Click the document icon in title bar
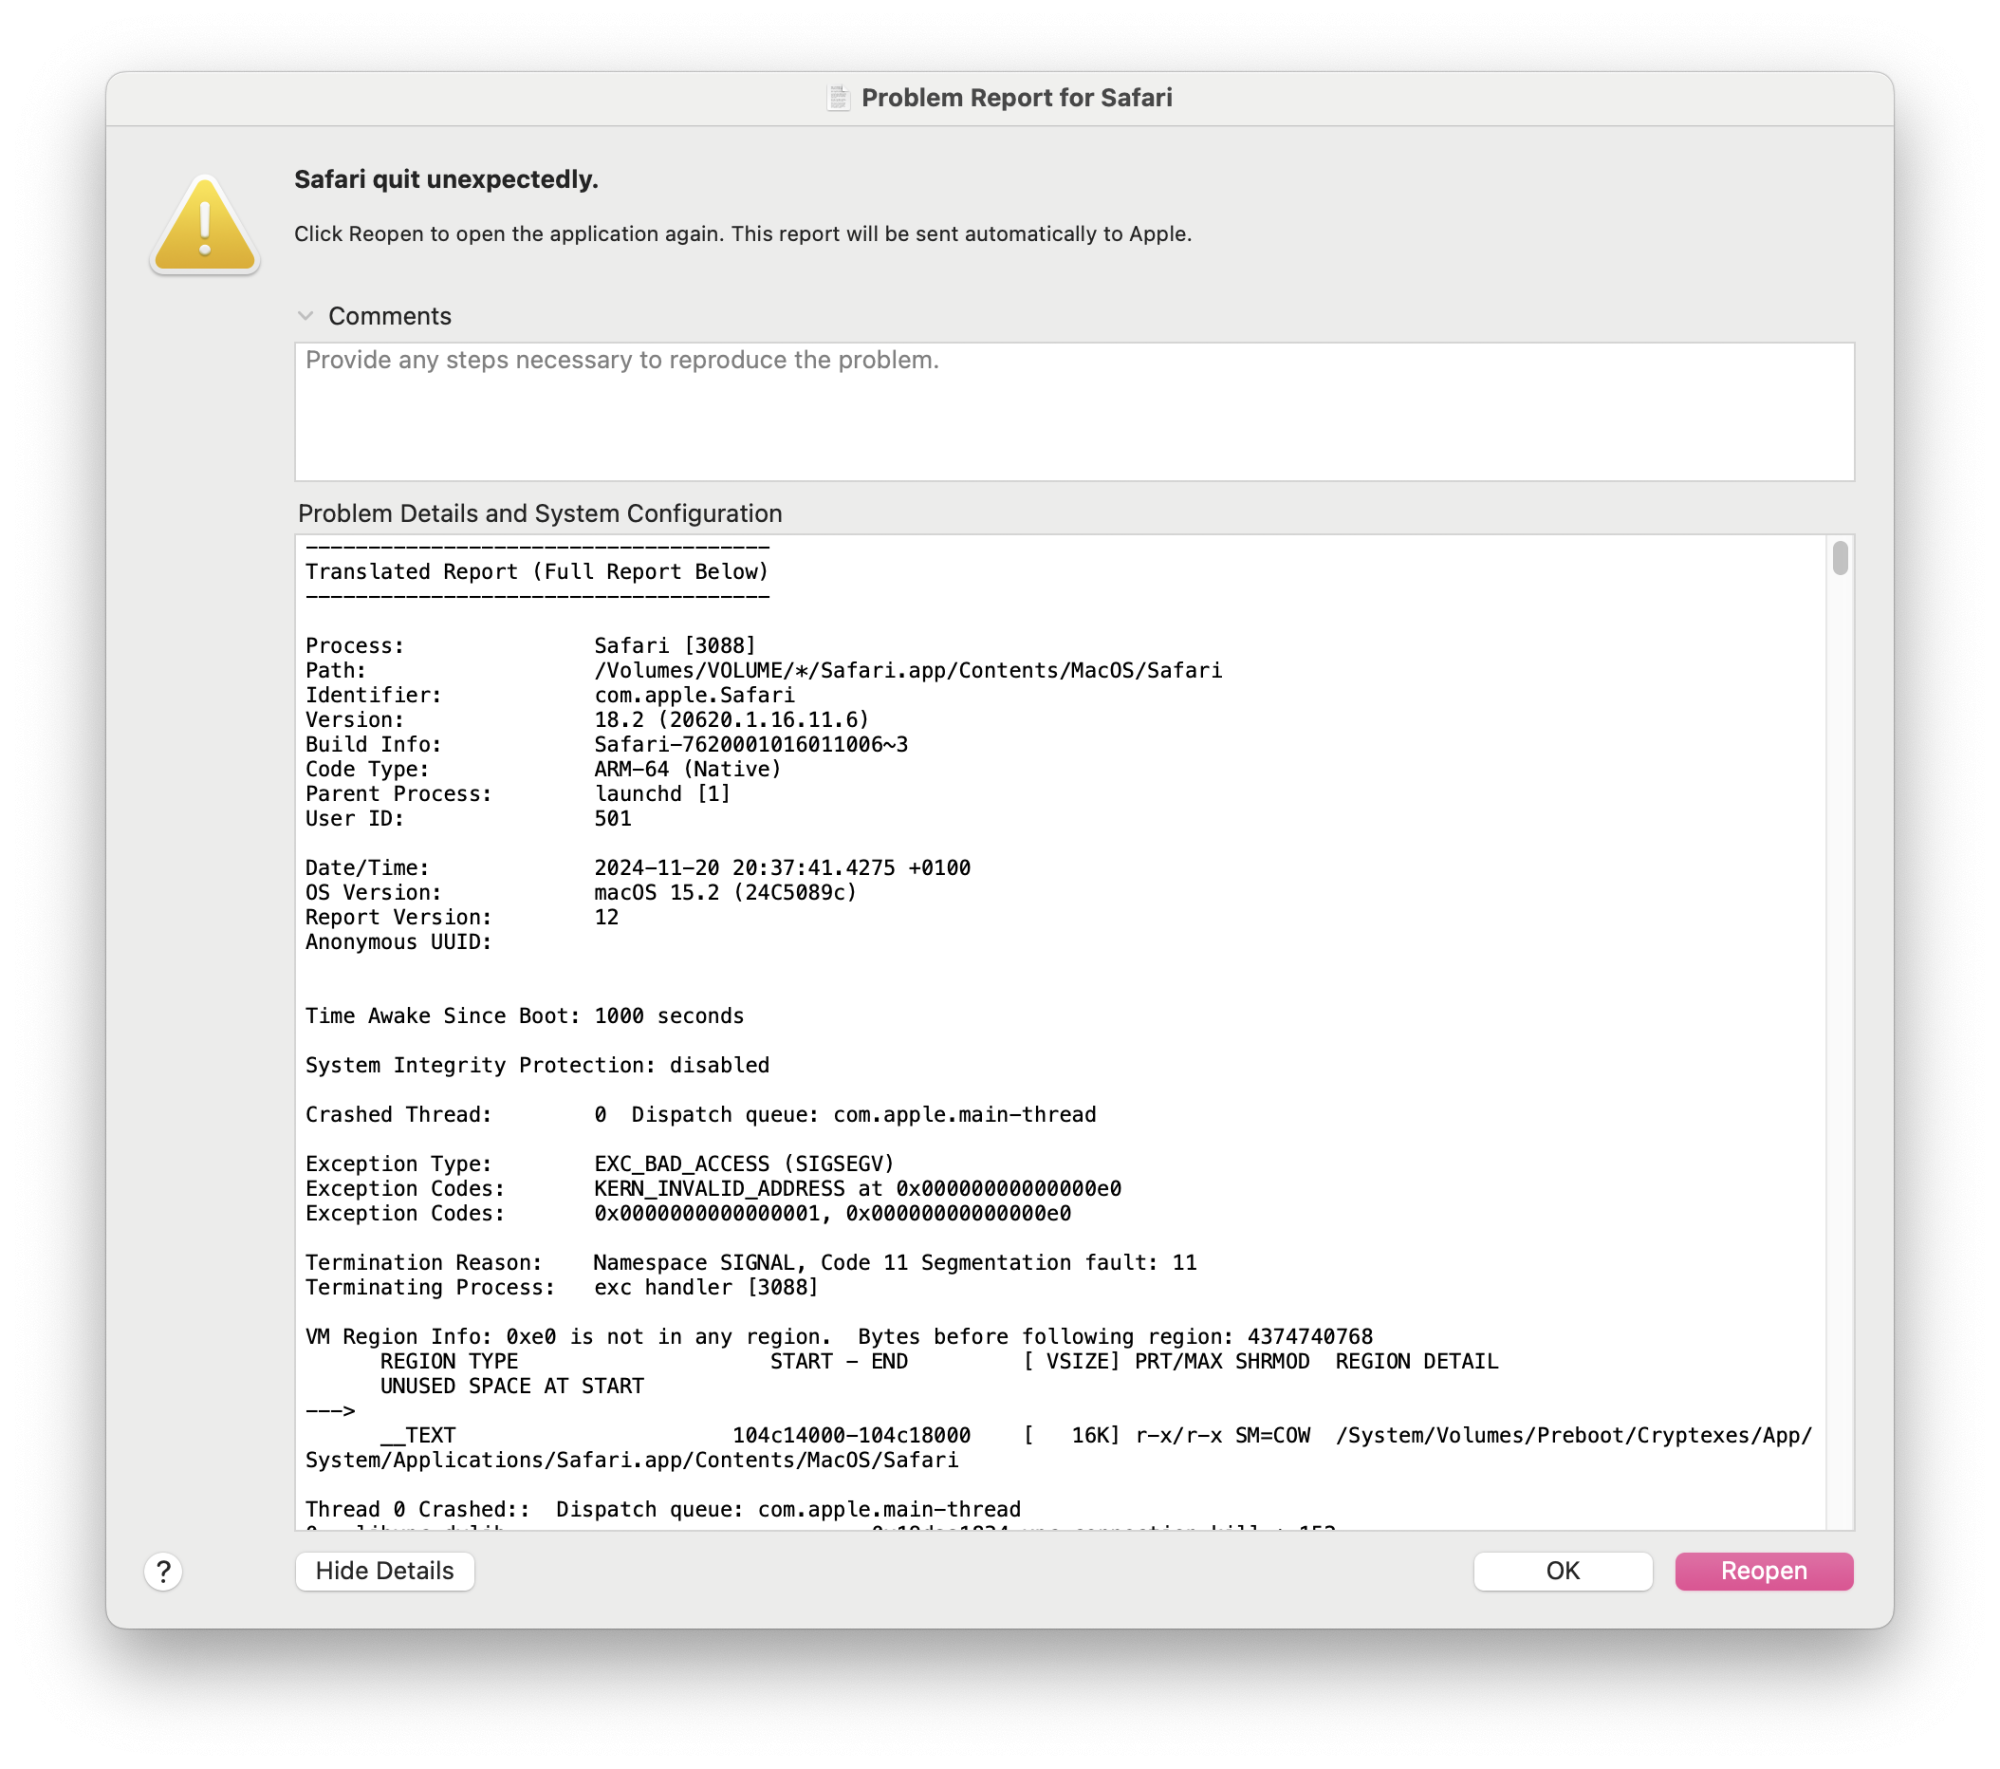2000x1769 pixels. point(838,98)
